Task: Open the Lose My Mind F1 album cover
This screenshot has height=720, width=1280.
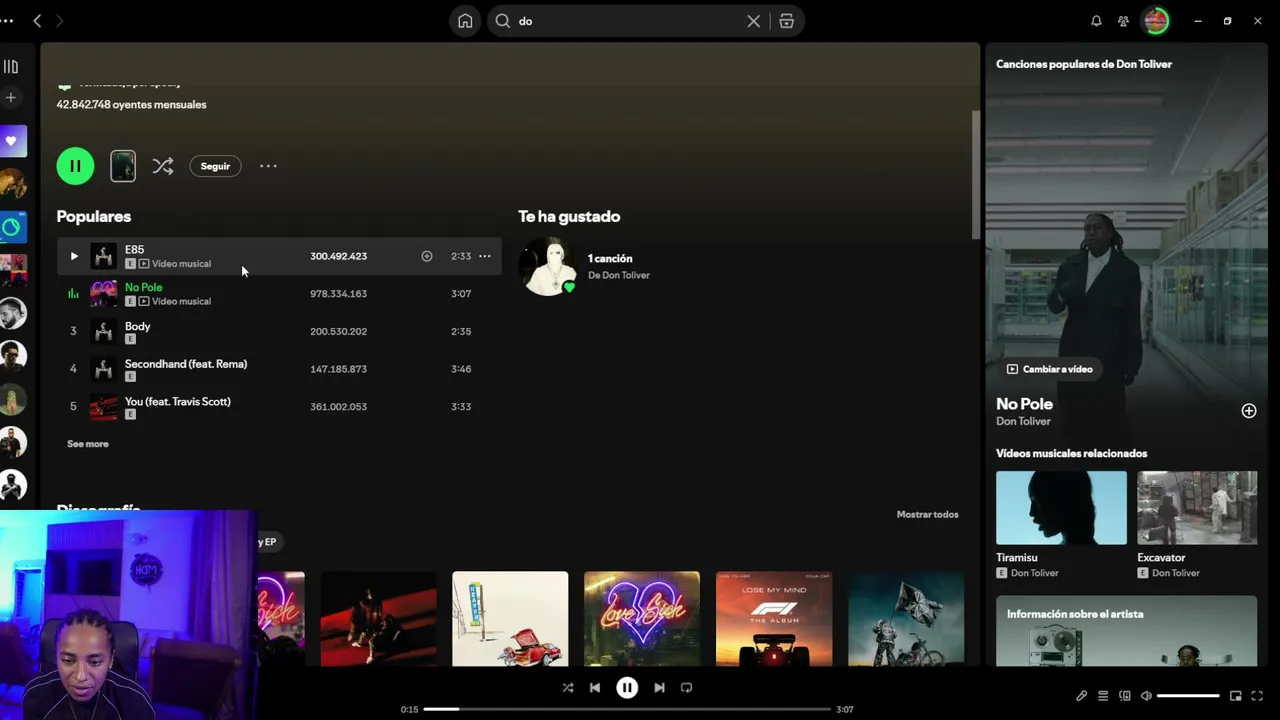Action: [774, 618]
